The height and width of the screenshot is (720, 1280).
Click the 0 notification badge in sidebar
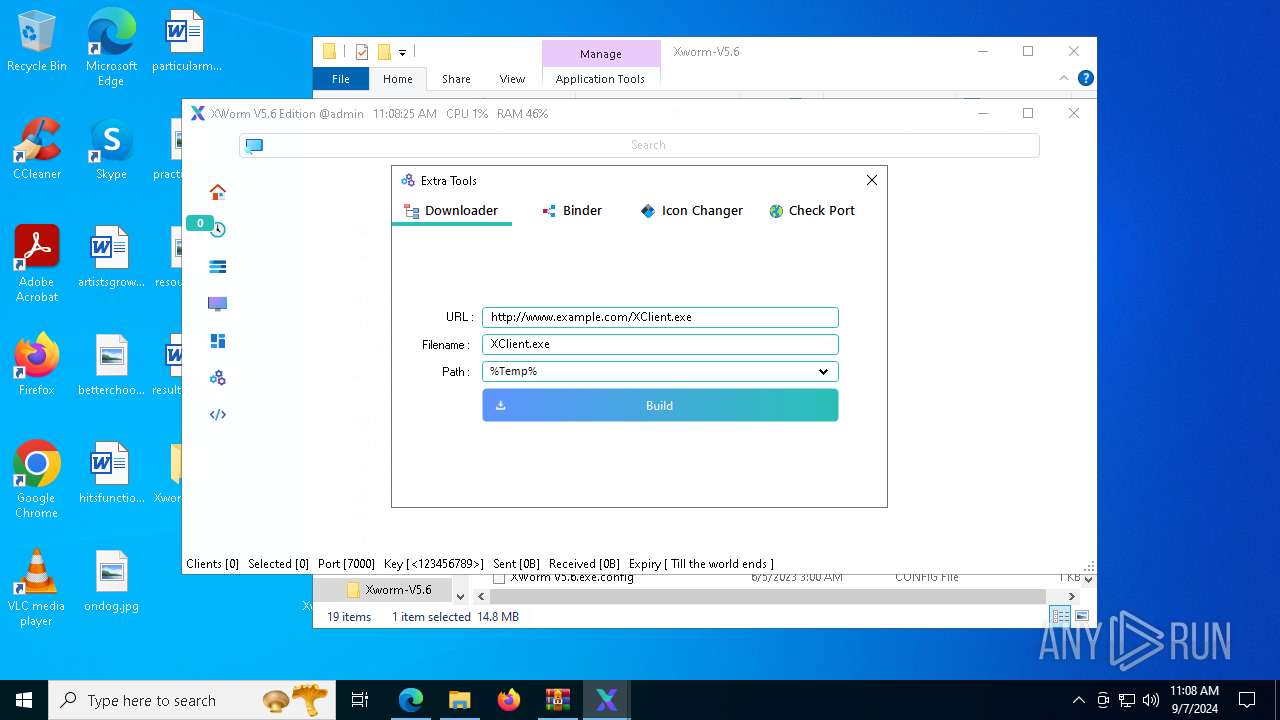(x=200, y=223)
